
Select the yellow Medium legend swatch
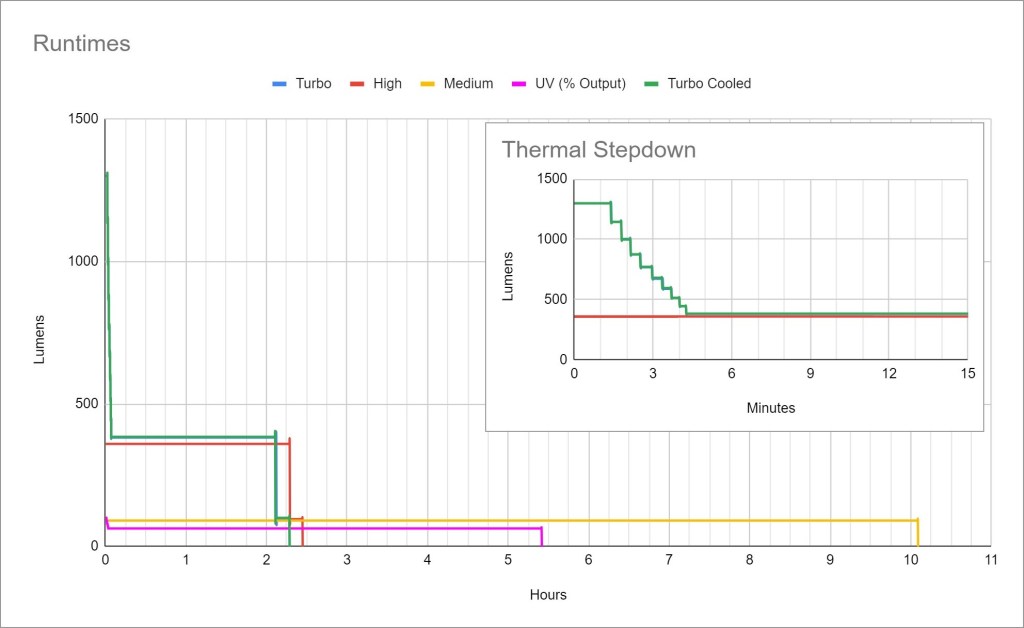click(428, 84)
